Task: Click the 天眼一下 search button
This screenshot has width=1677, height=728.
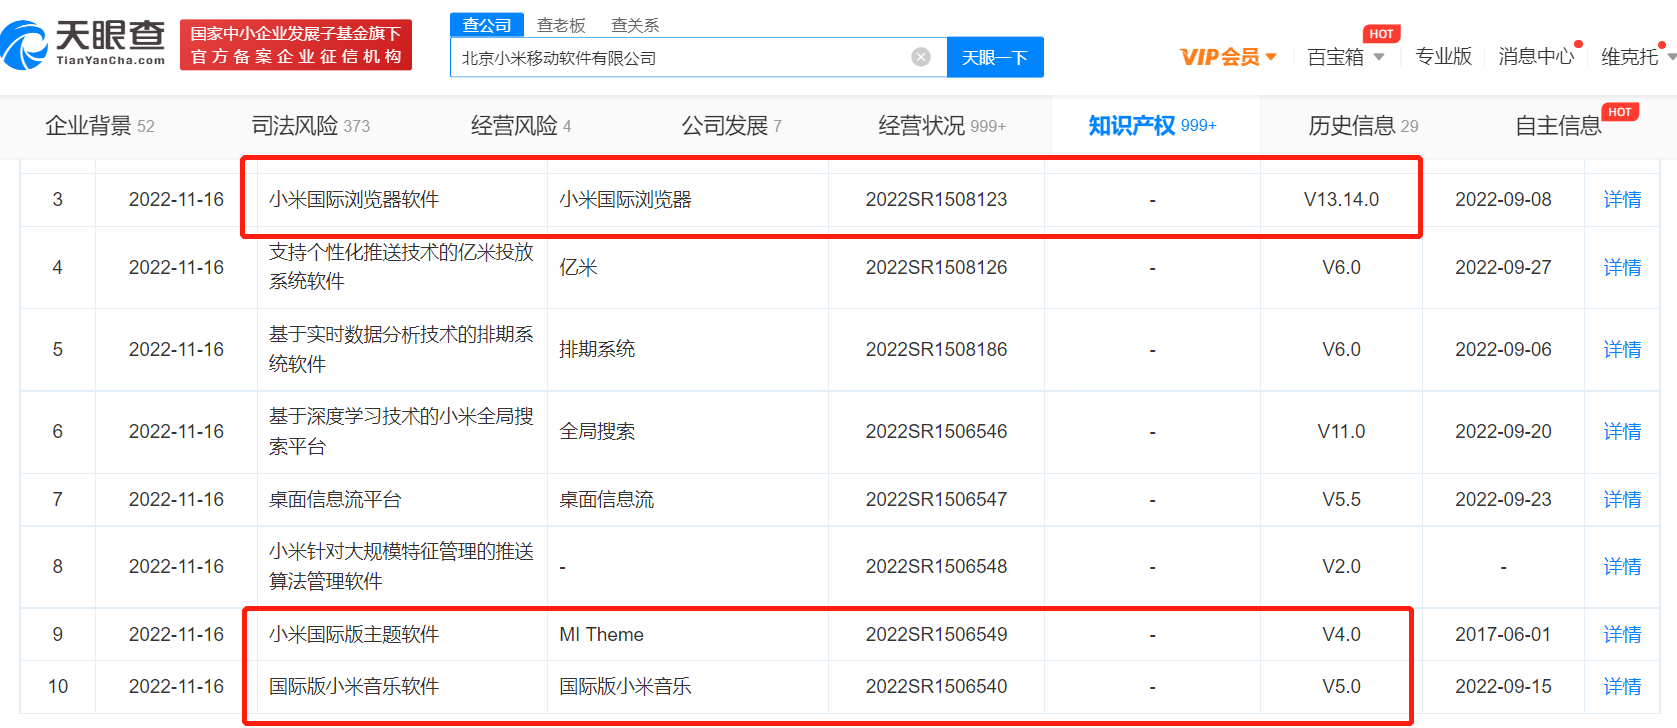Action: [x=995, y=57]
